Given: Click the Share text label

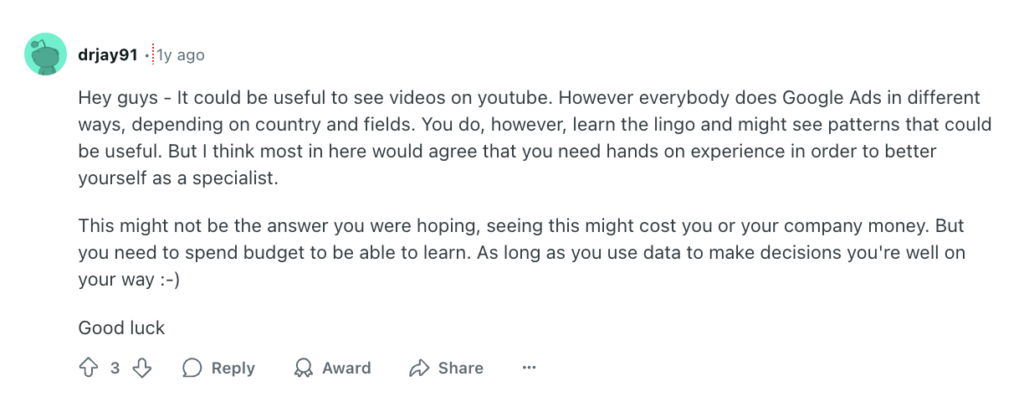Looking at the screenshot, I should (x=460, y=368).
